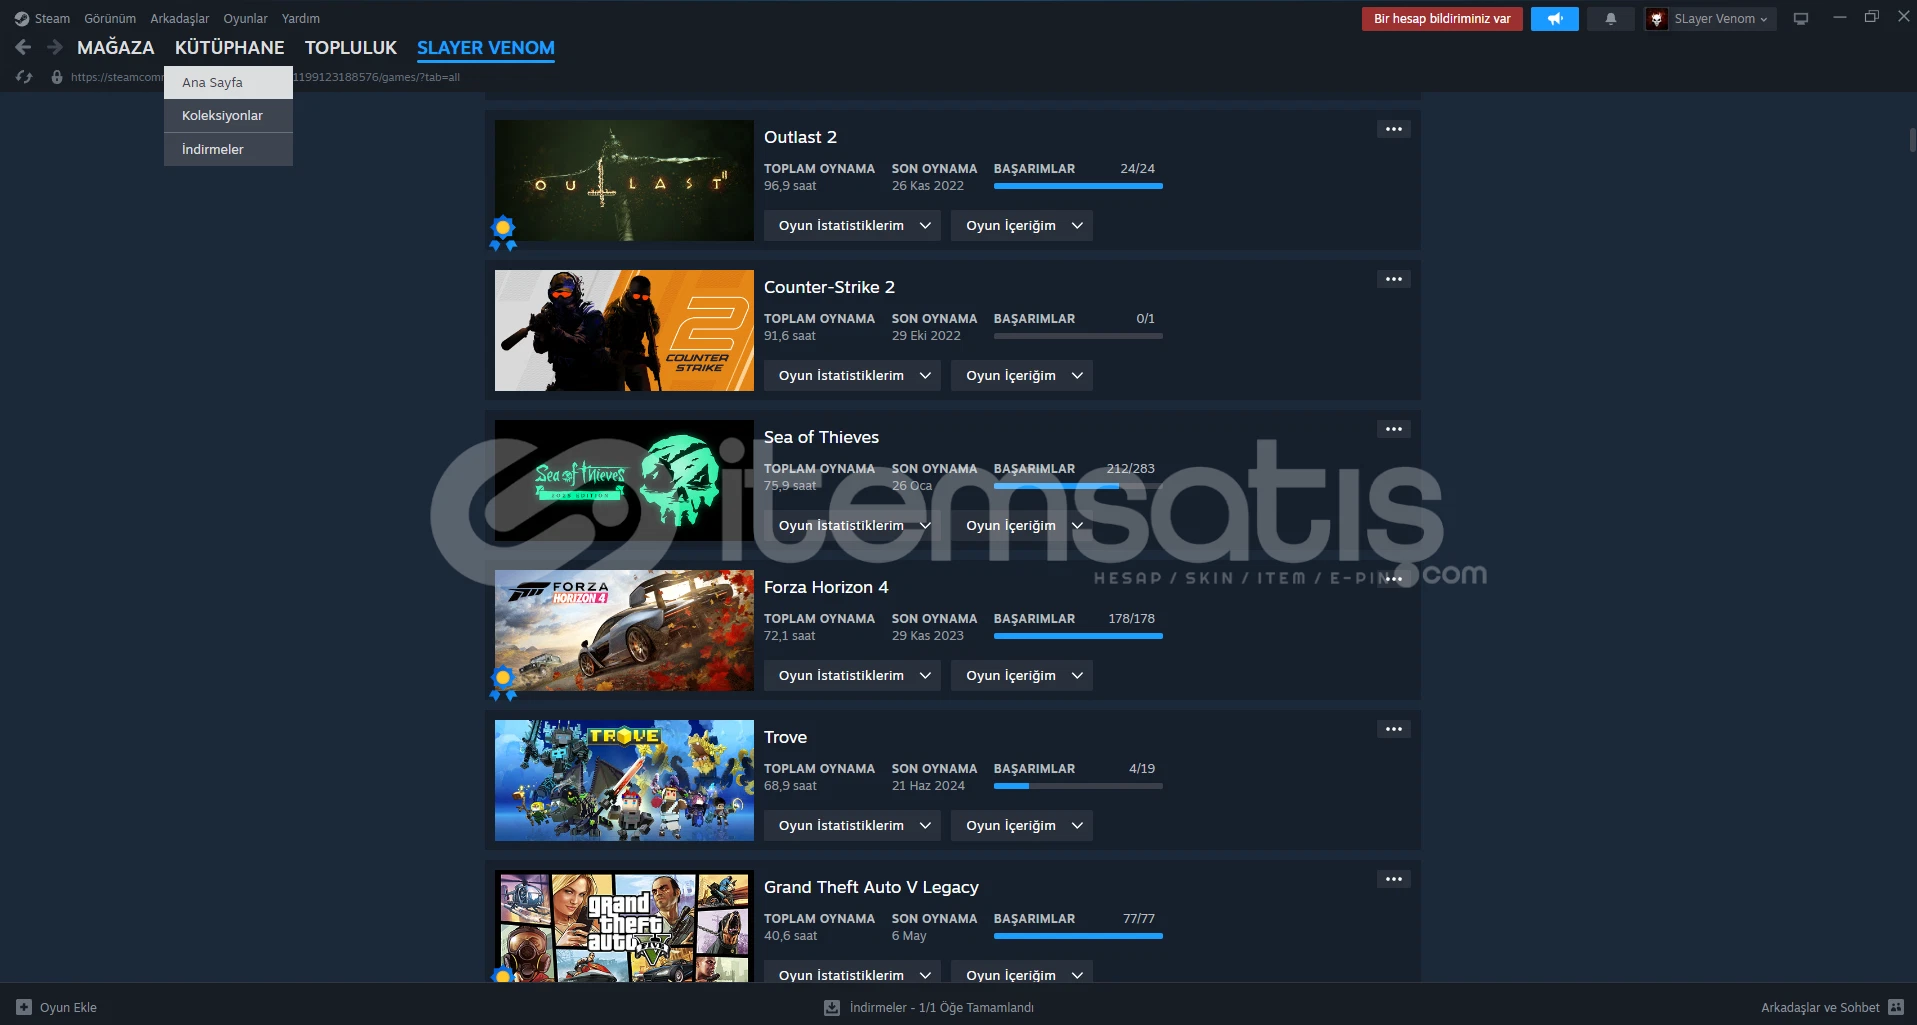Image resolution: width=1917 pixels, height=1025 pixels.
Task: Click Counter-Strike 2 achievements progress bar
Action: 1078,336
